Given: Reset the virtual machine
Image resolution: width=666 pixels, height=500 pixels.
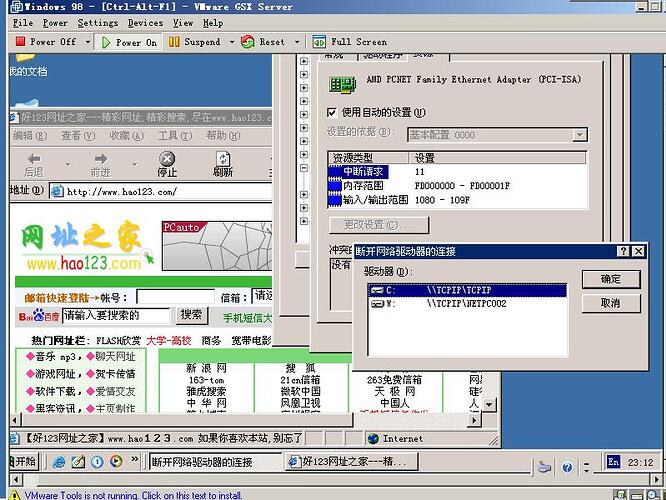Looking at the screenshot, I should pos(264,42).
